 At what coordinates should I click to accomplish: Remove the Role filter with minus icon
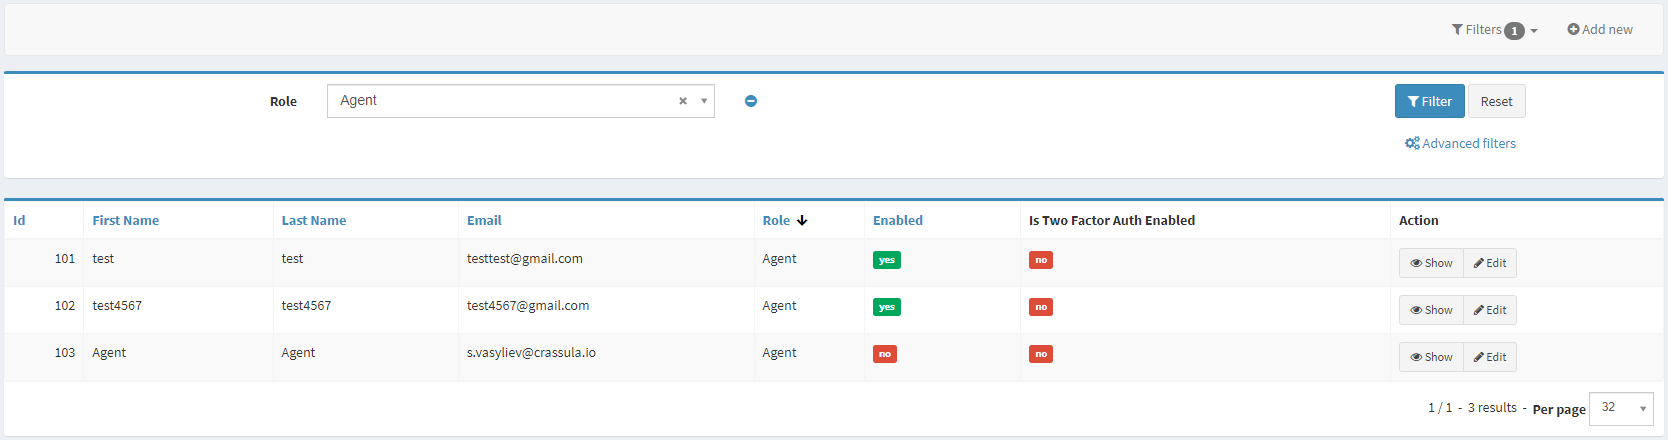point(751,101)
